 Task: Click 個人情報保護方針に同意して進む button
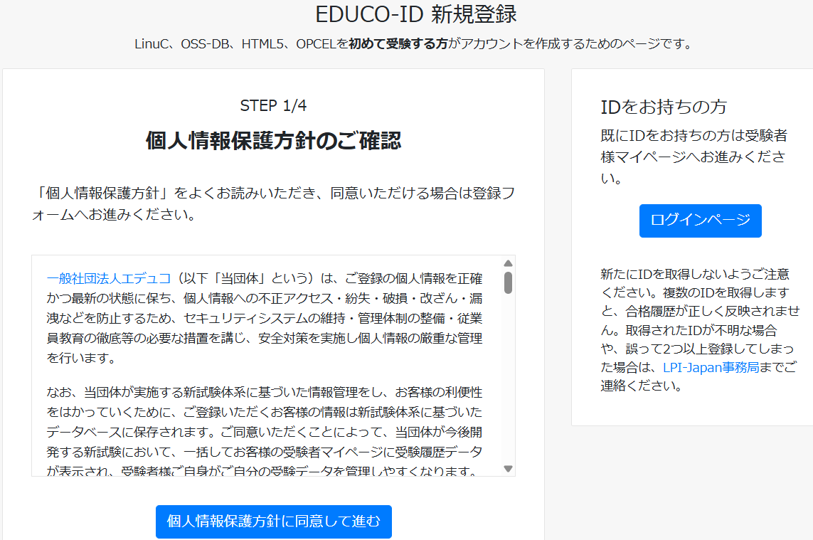click(x=273, y=521)
